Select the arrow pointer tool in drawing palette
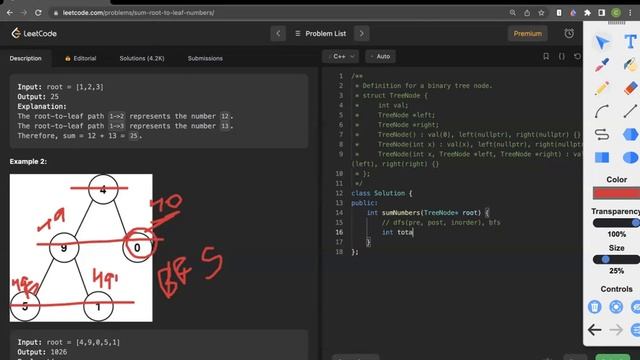Screen dimensions: 640x360 [602, 42]
